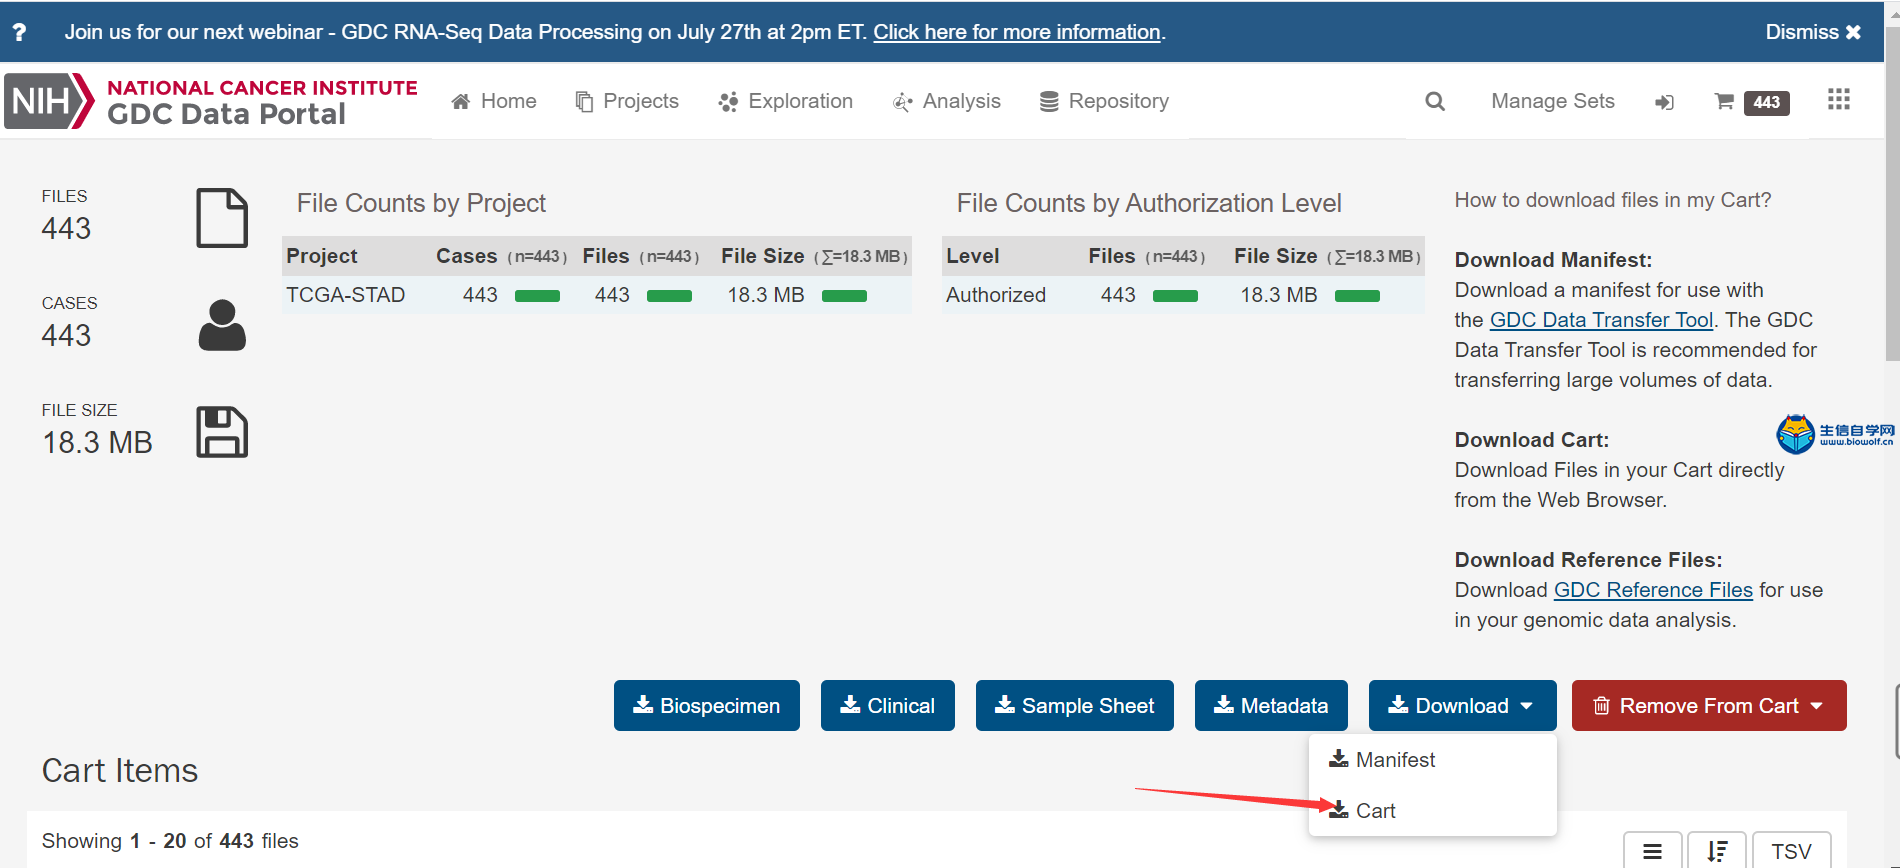Open the GDC Reference Files link
Screen dimensions: 1900x868
pyautogui.click(x=1653, y=590)
